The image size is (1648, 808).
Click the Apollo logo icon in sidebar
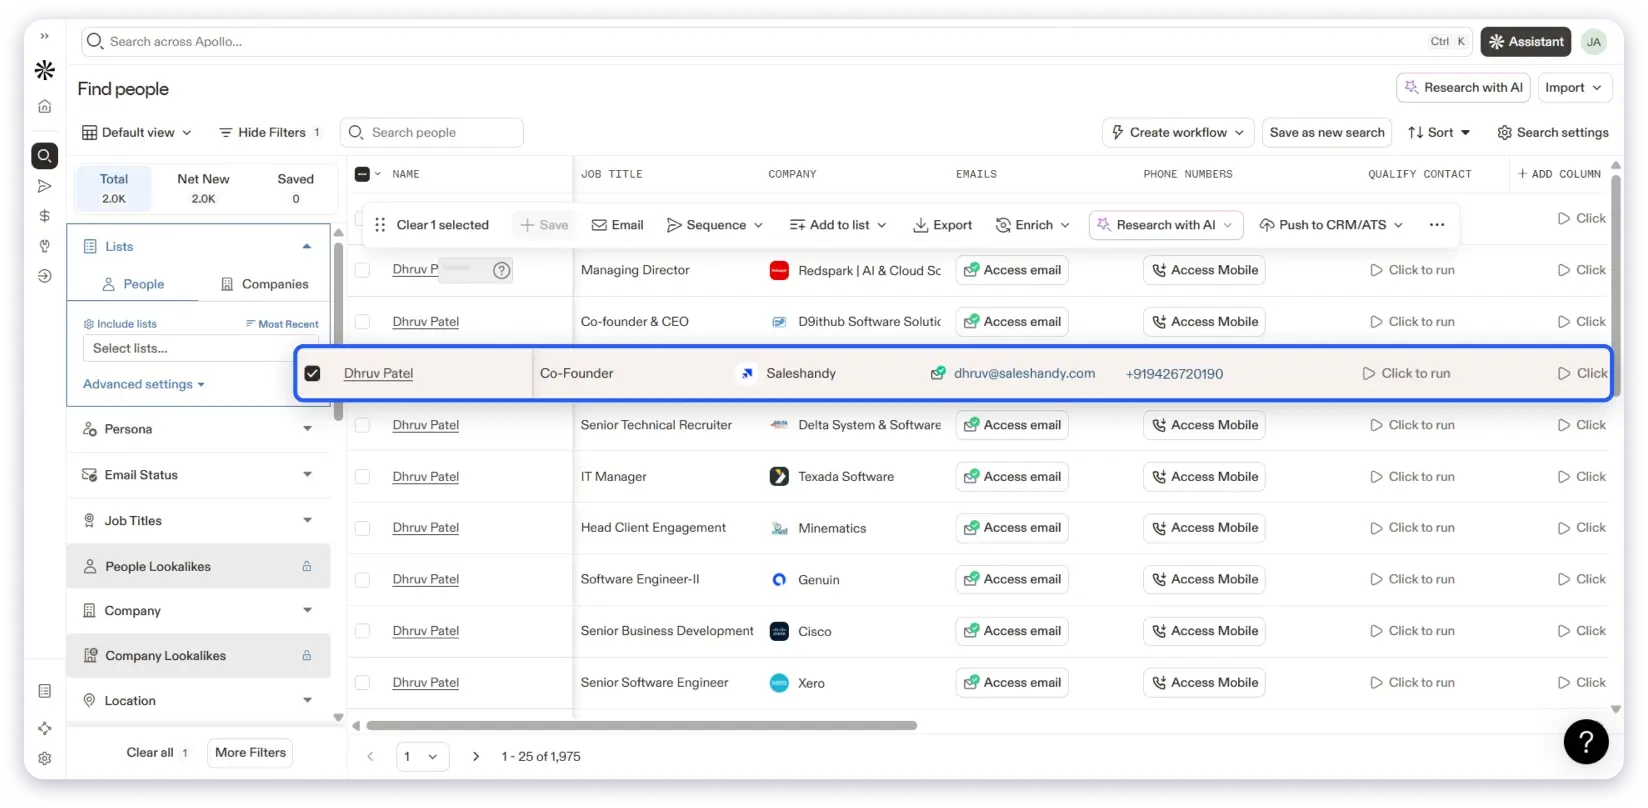click(x=44, y=70)
